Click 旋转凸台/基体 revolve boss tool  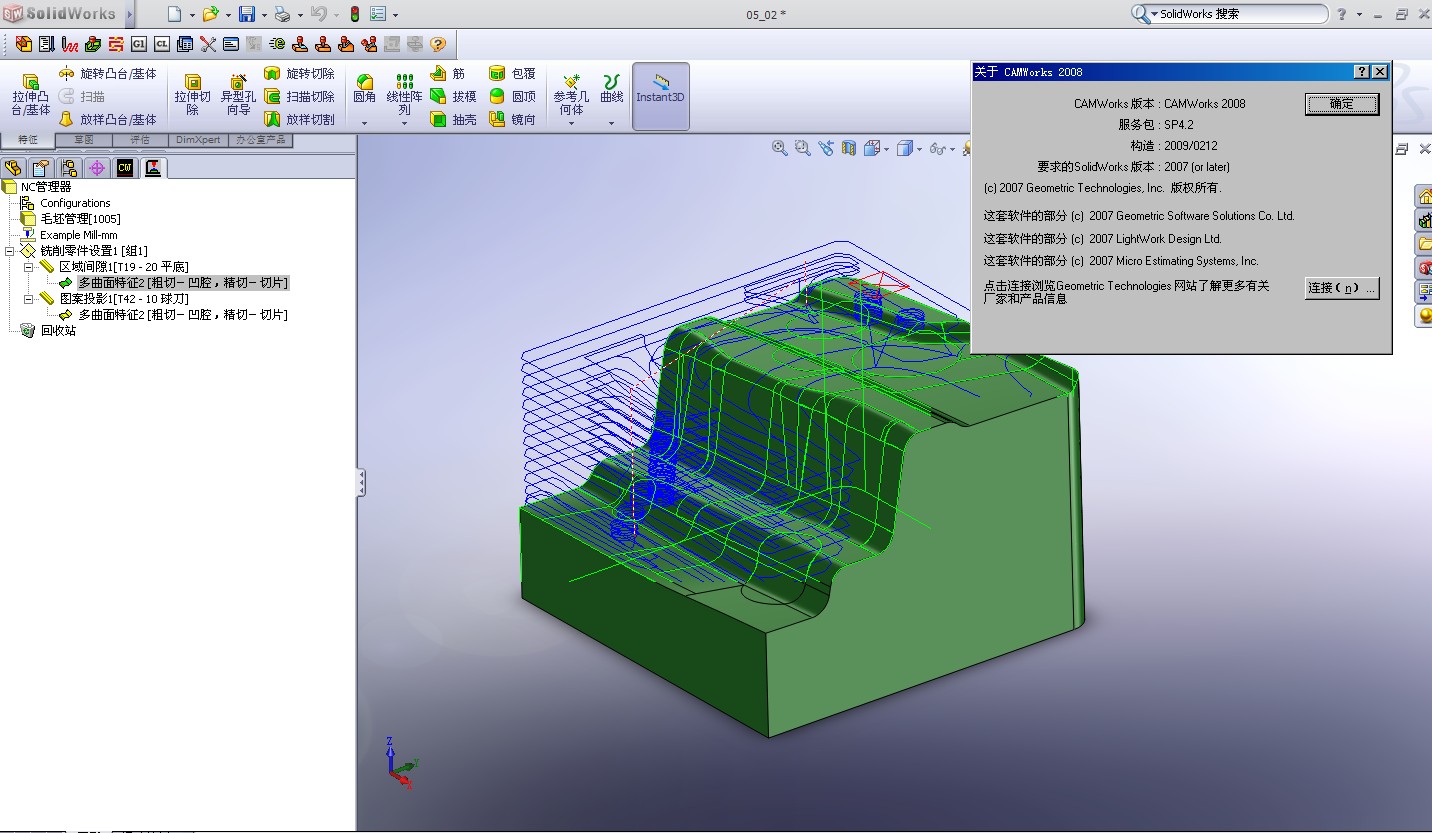[108, 74]
